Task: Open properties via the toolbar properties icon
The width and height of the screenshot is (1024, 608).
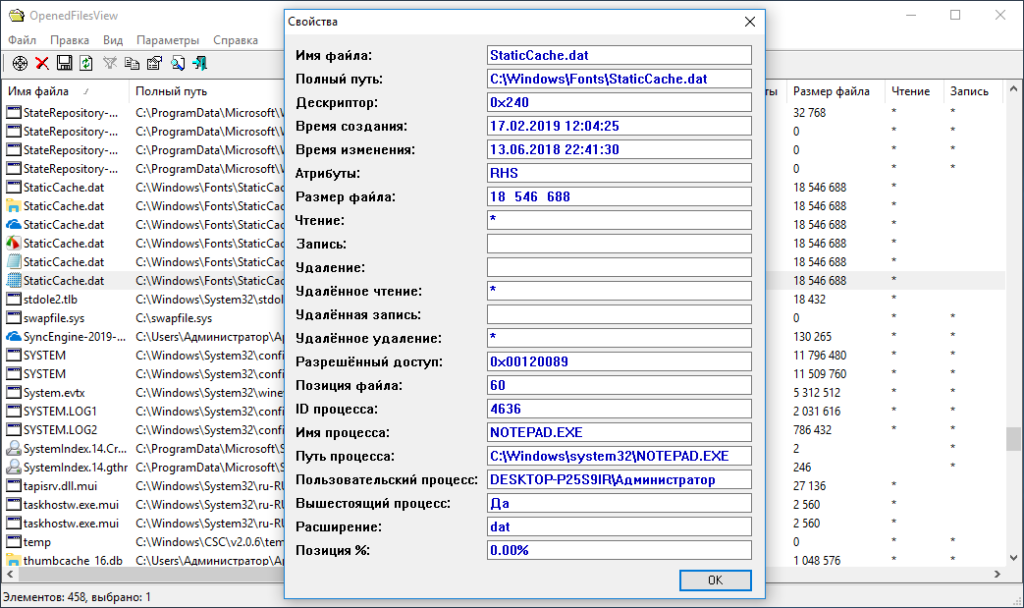Action: pyautogui.click(x=155, y=62)
